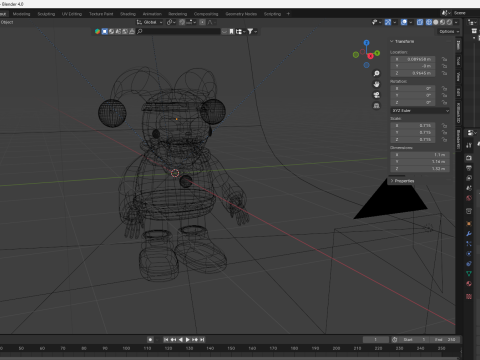Toggle viewport overlays button
Image resolution: width=480 pixels, height=360 pixels.
404,22
